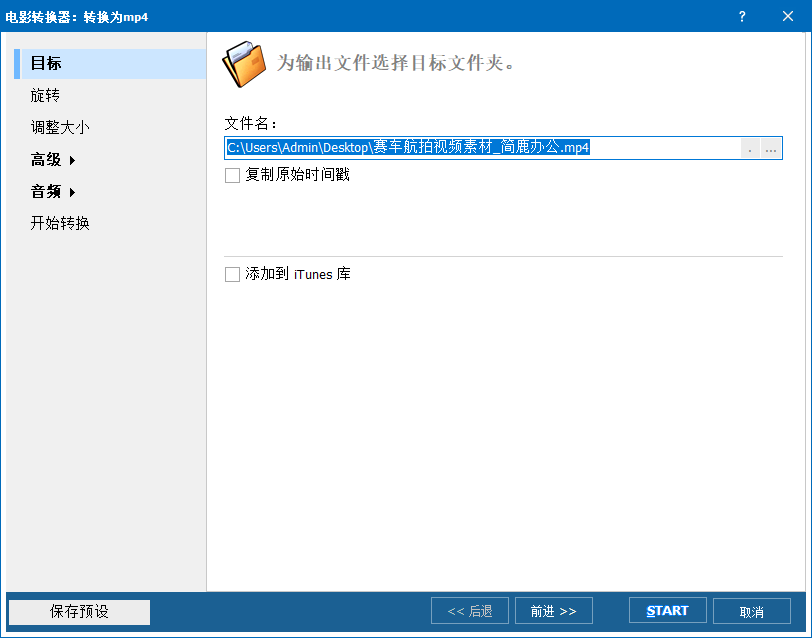The height and width of the screenshot is (638, 812).
Task: Expand the 高级 section in the sidebar
Action: tap(47, 159)
